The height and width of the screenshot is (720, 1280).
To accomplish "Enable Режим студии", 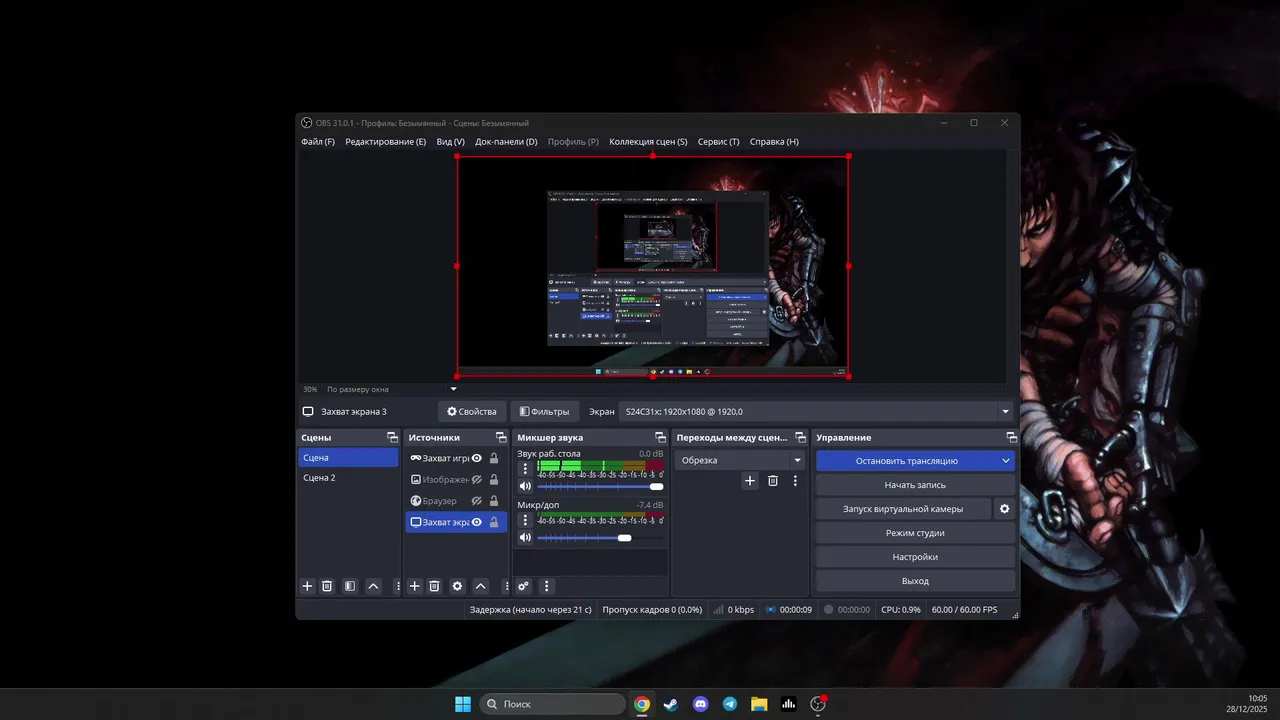I will point(915,533).
